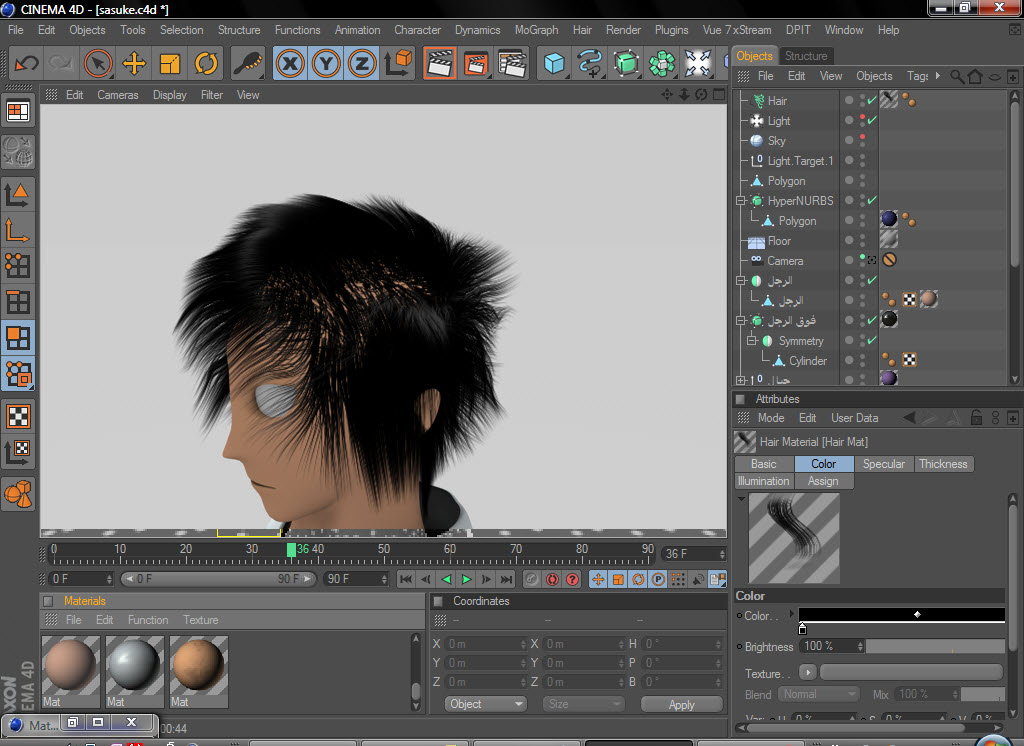
Task: Switch to the Structure tab
Action: click(806, 56)
